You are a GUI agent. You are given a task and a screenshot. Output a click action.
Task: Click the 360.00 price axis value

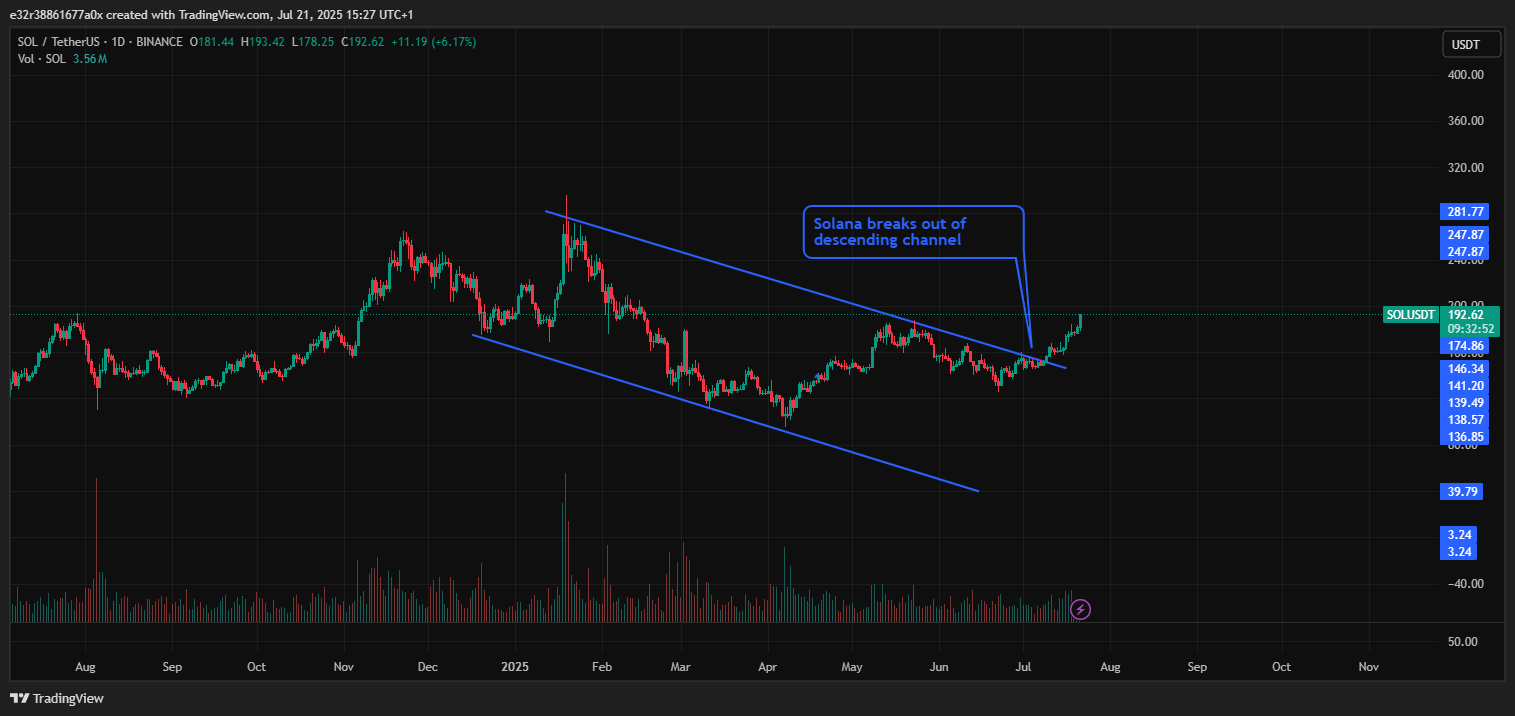click(1465, 121)
